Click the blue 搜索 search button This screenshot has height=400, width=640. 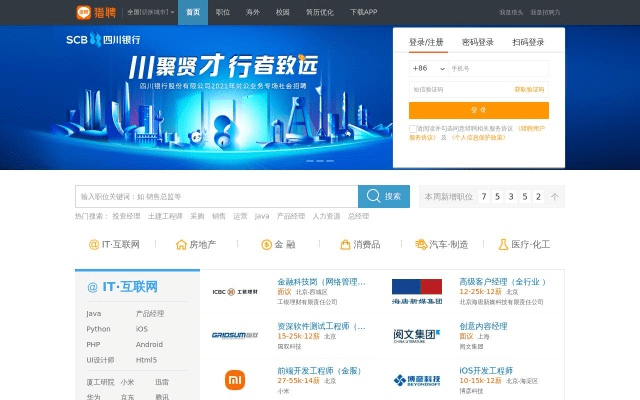point(384,196)
